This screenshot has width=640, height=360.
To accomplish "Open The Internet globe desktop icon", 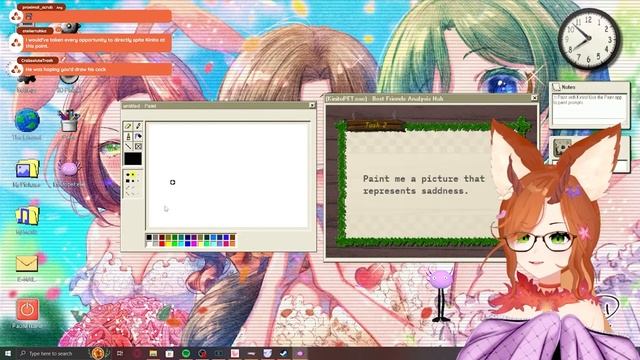I will pos(27,121).
